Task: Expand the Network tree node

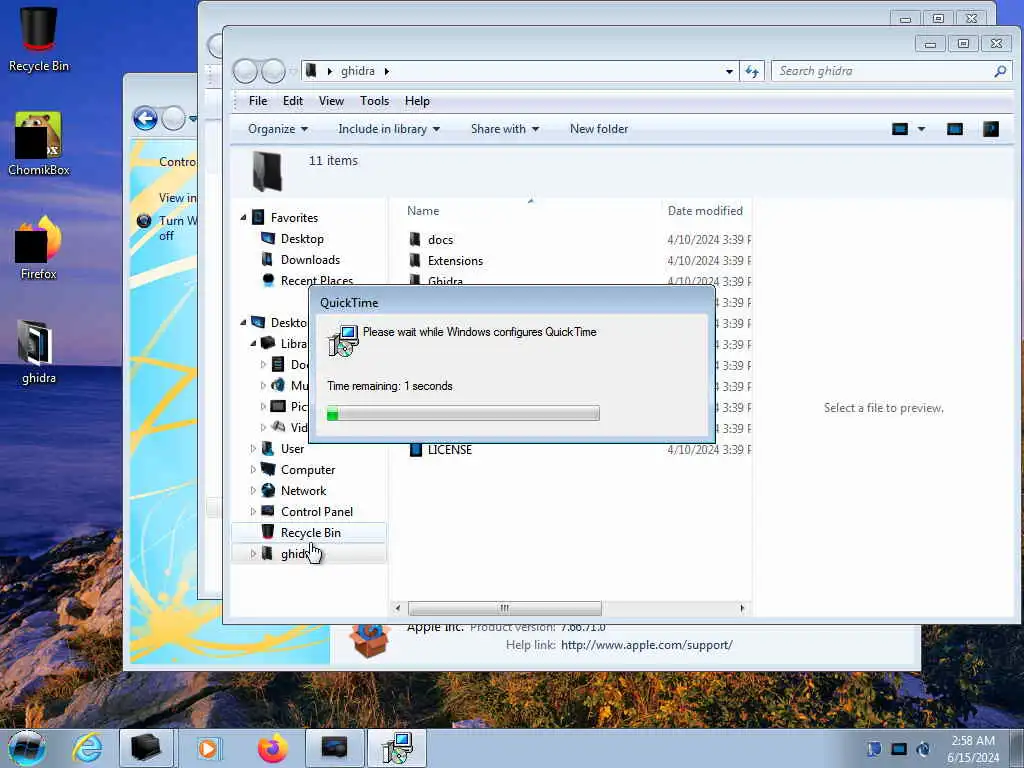Action: point(253,490)
